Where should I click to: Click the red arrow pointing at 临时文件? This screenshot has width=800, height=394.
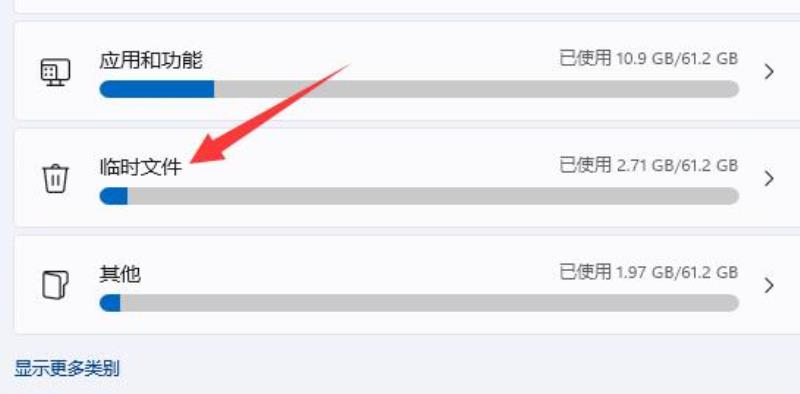click(270, 113)
